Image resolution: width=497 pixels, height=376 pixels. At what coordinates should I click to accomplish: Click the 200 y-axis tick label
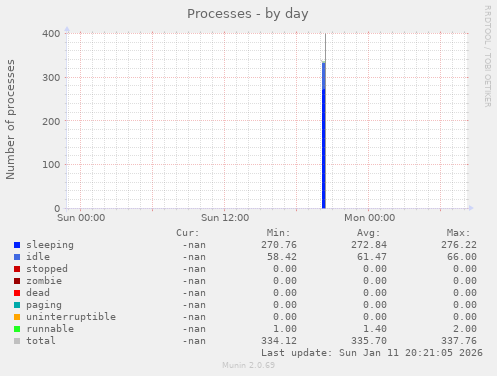pyautogui.click(x=51, y=121)
